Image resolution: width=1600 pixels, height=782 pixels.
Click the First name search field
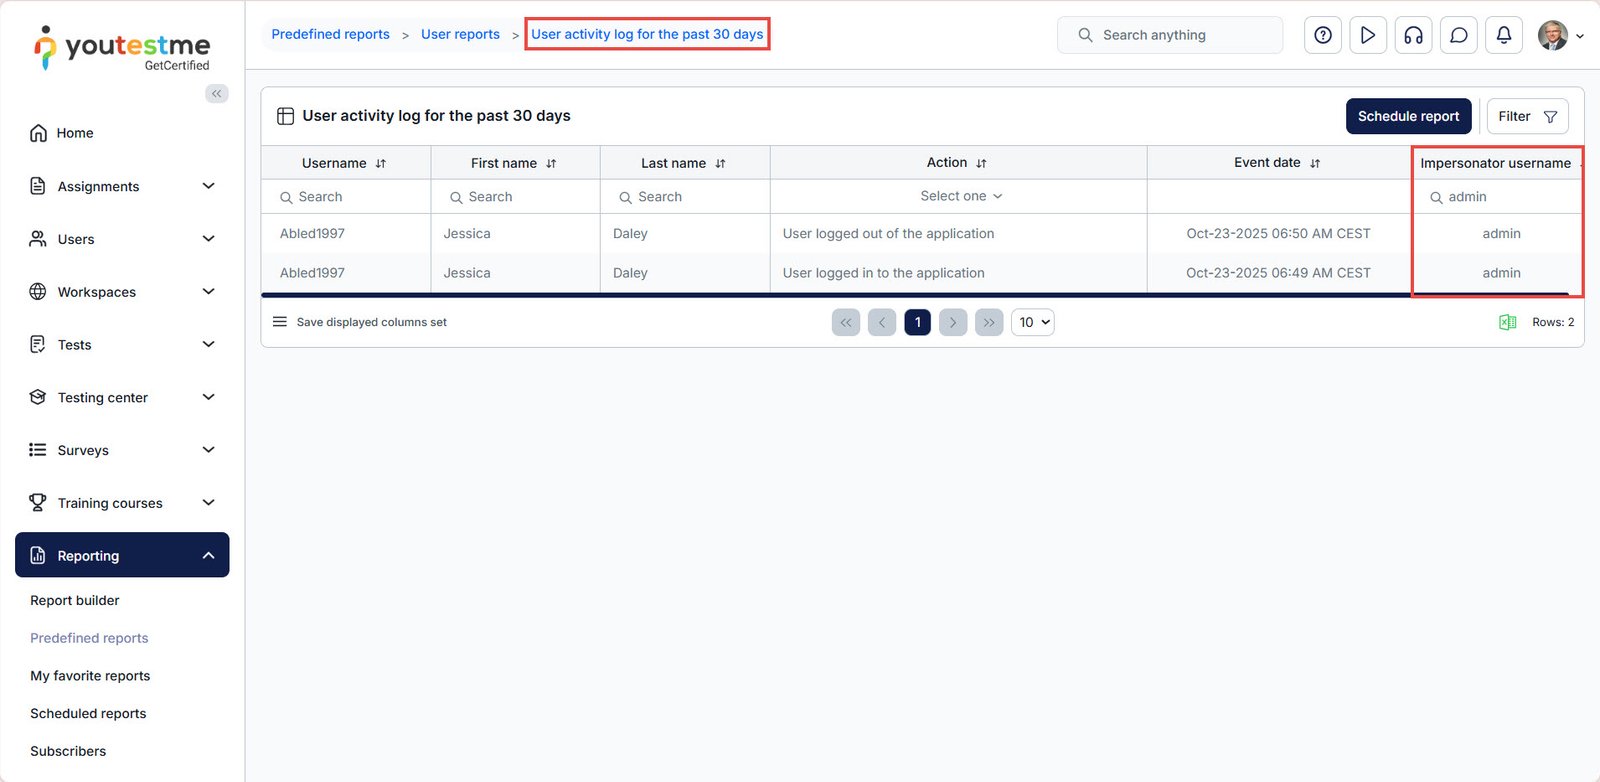(515, 197)
